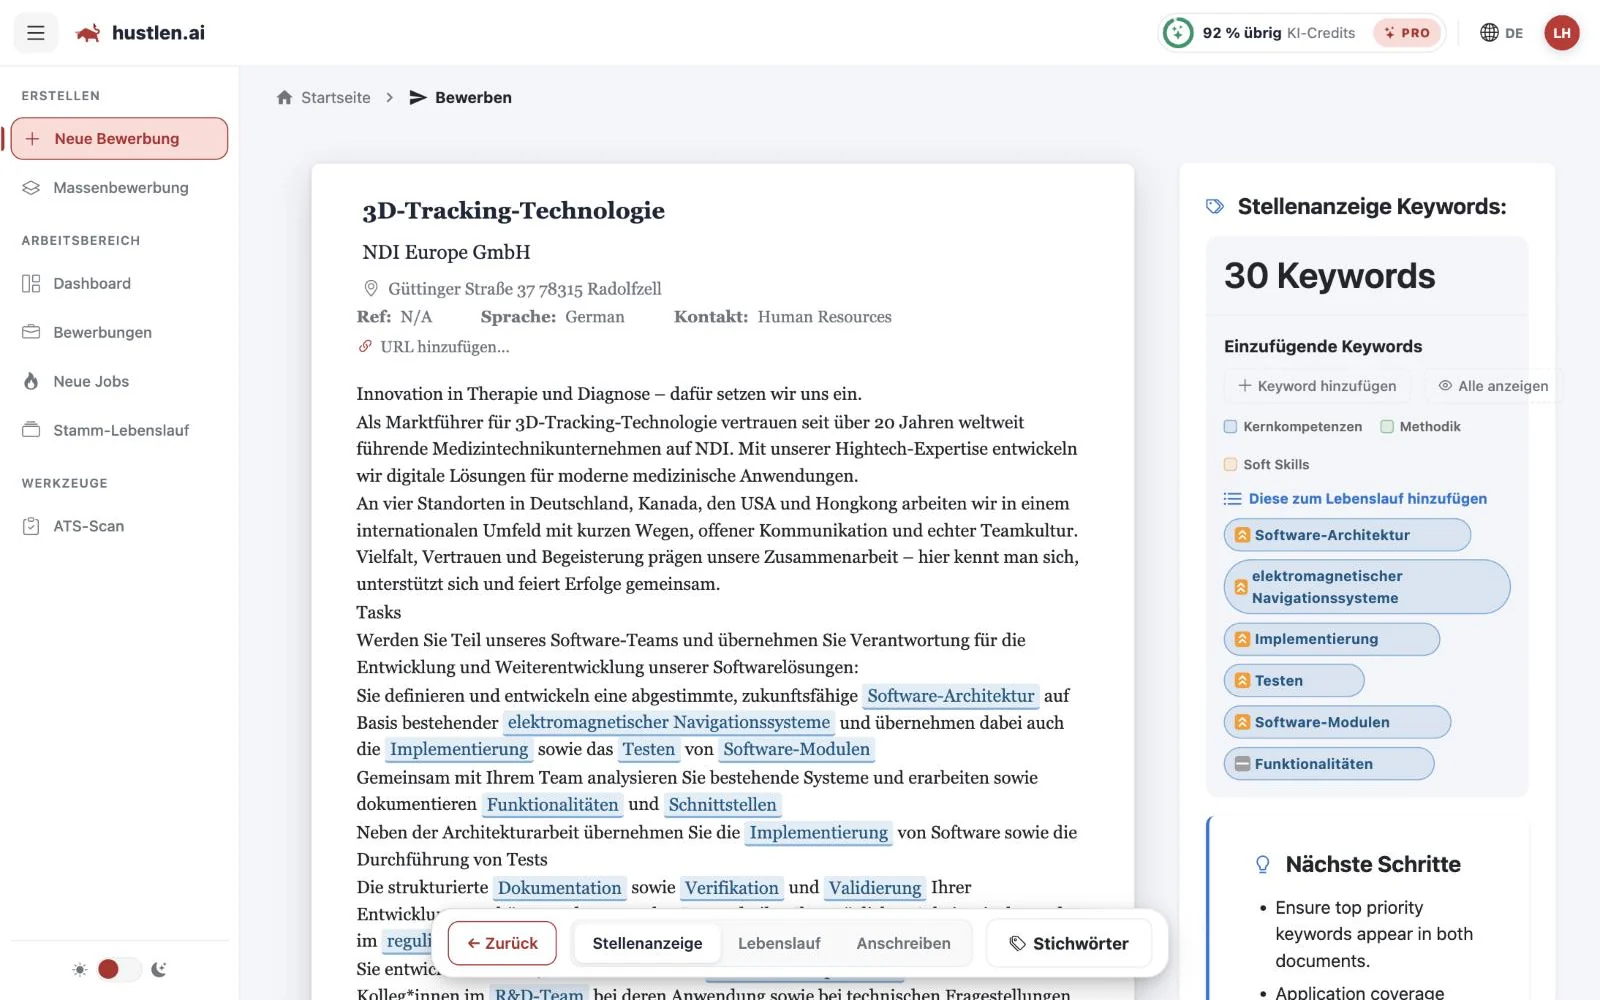This screenshot has height=1000, width=1600.
Task: Open Bewerbungen in sidebar
Action: (119, 333)
